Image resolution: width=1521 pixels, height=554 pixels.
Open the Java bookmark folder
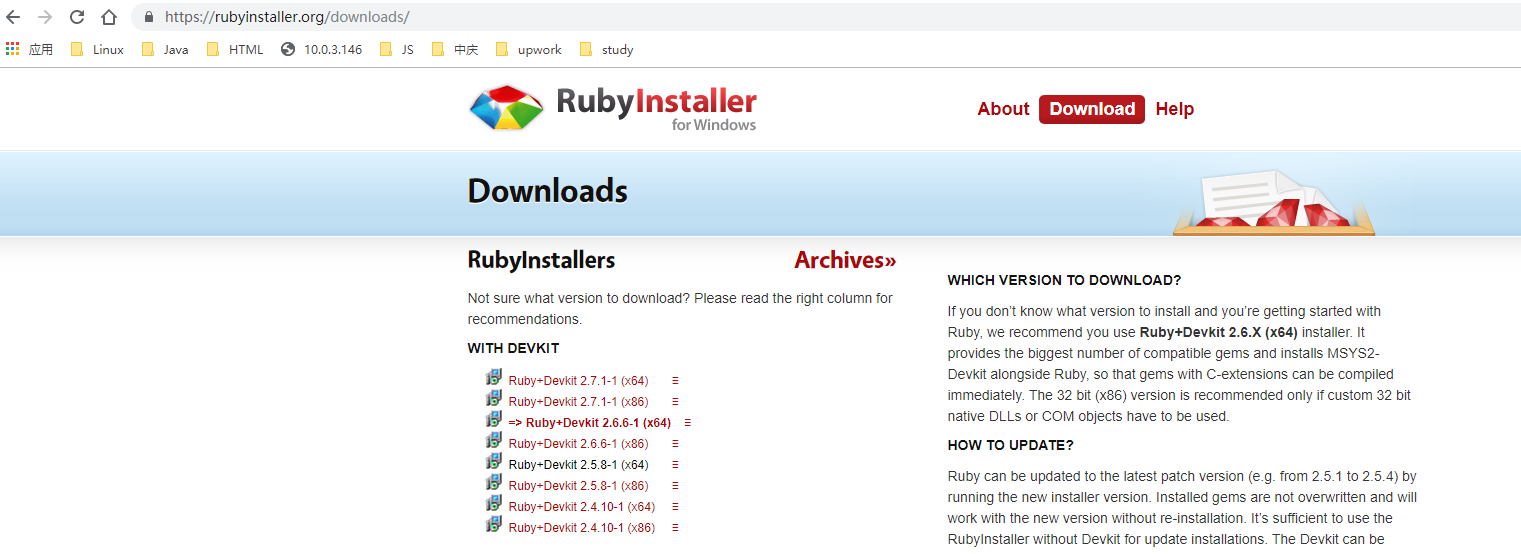click(x=165, y=49)
